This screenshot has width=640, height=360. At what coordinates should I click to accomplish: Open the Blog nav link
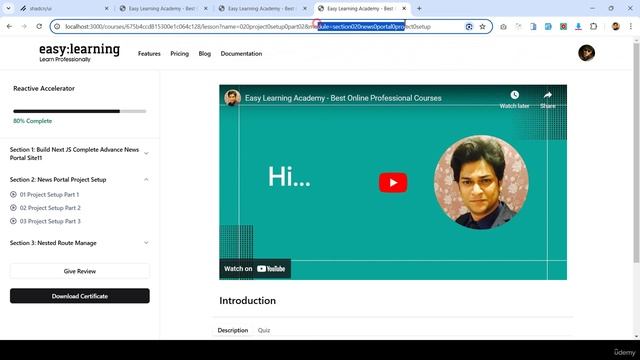[x=204, y=53]
